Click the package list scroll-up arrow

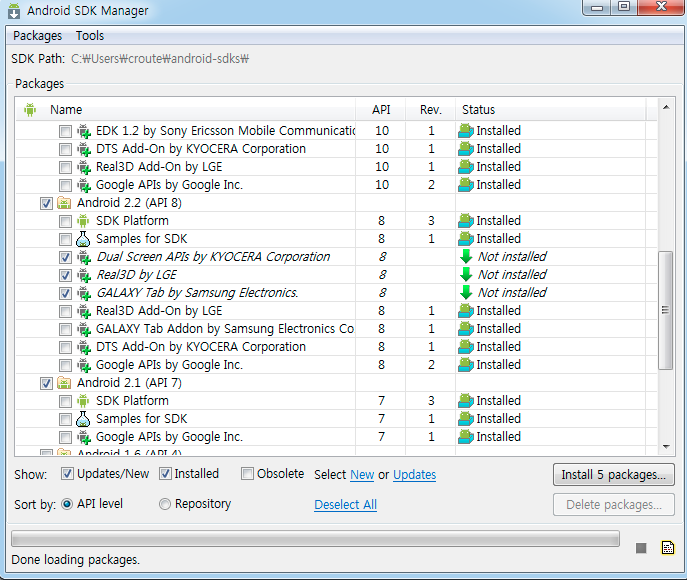[x=666, y=107]
